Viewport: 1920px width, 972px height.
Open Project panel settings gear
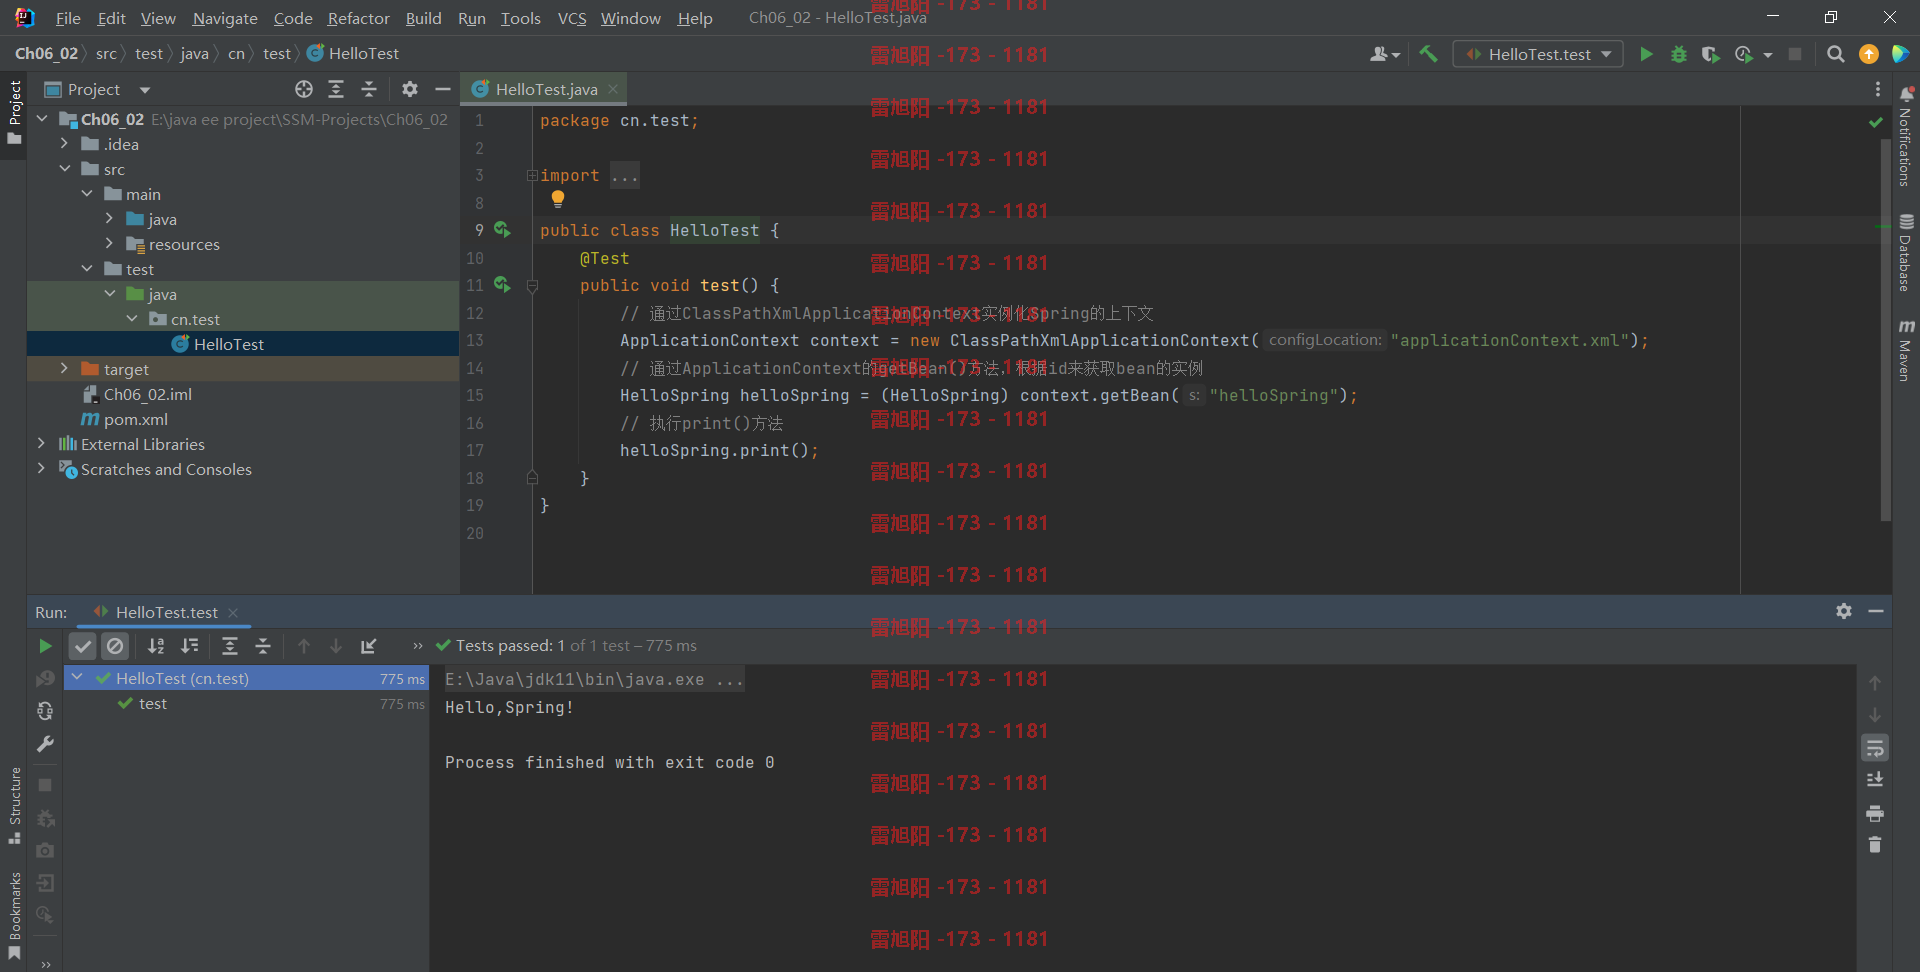tap(409, 89)
